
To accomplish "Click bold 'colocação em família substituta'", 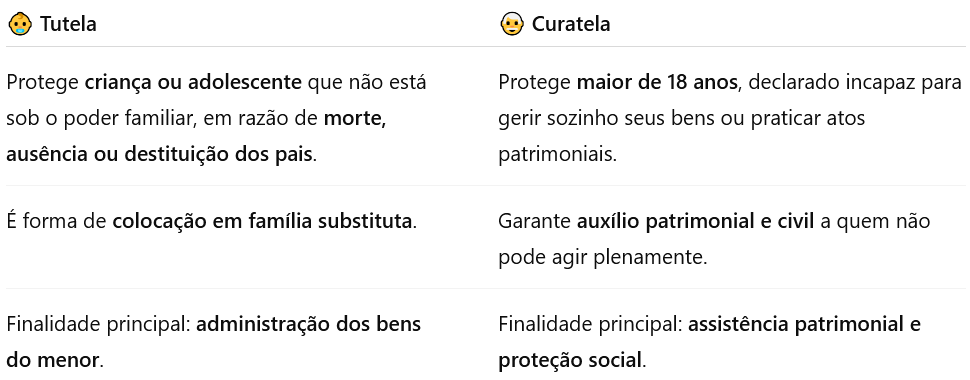I will (x=262, y=221).
